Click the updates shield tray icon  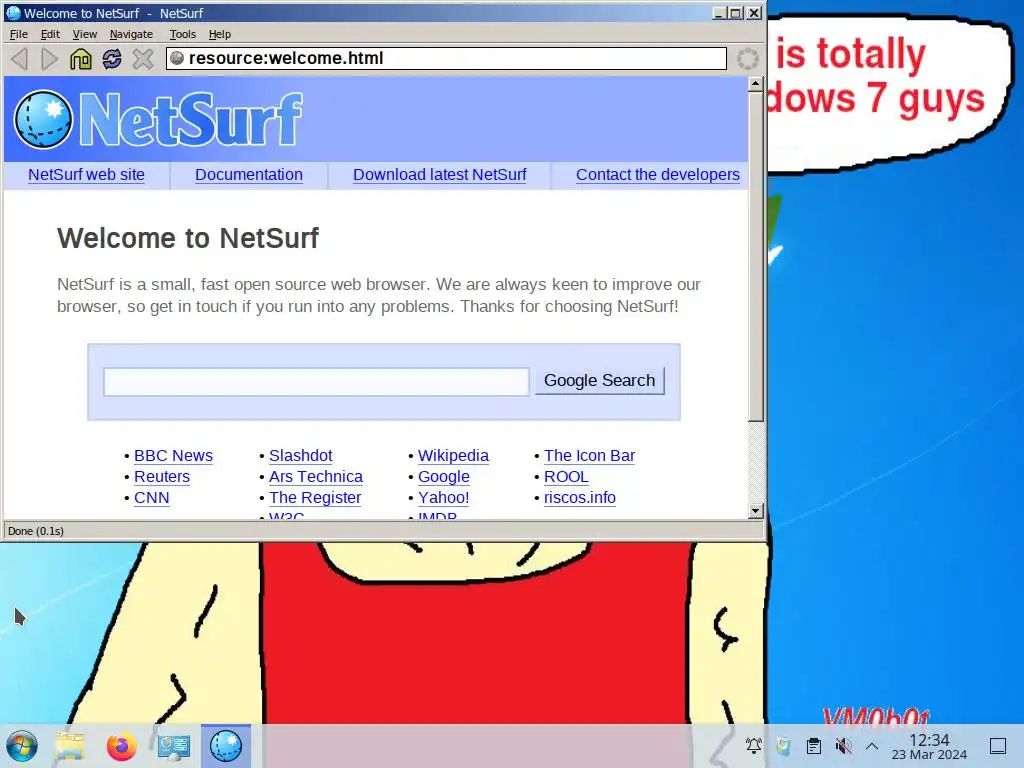[x=783, y=745]
